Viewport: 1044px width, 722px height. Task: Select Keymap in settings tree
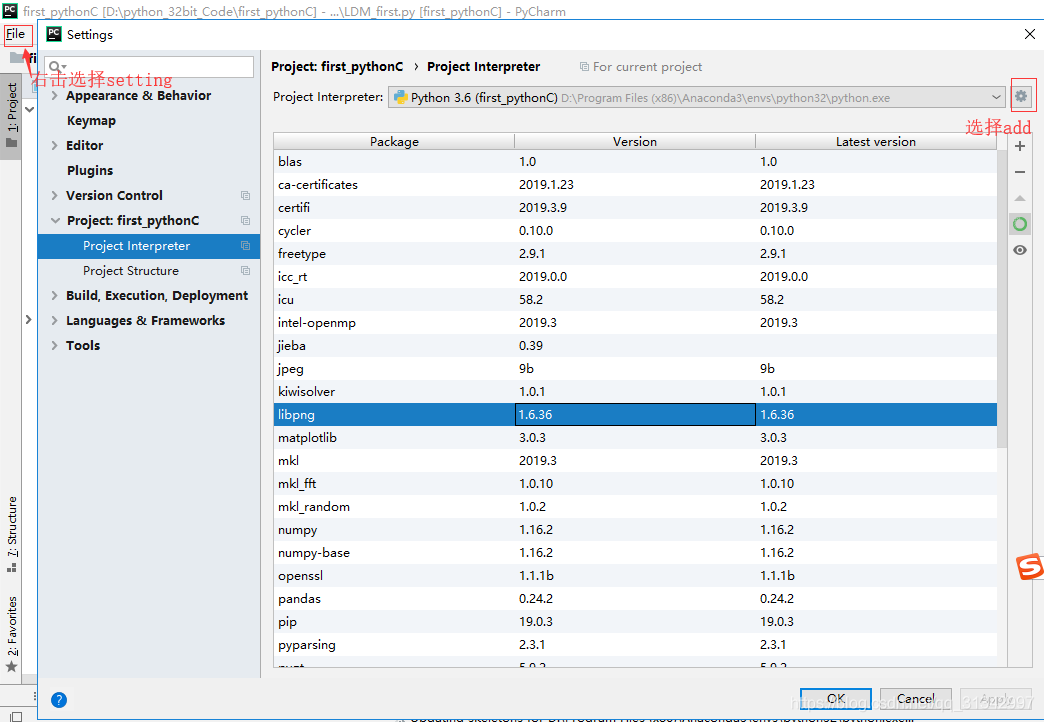91,121
